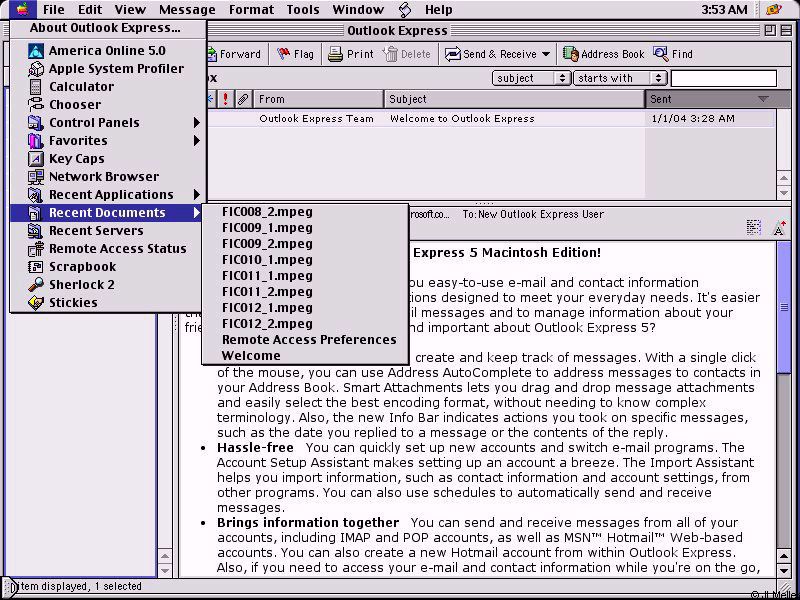This screenshot has width=800, height=600.
Task: Sort by the priority exclamation column
Action: tap(226, 99)
